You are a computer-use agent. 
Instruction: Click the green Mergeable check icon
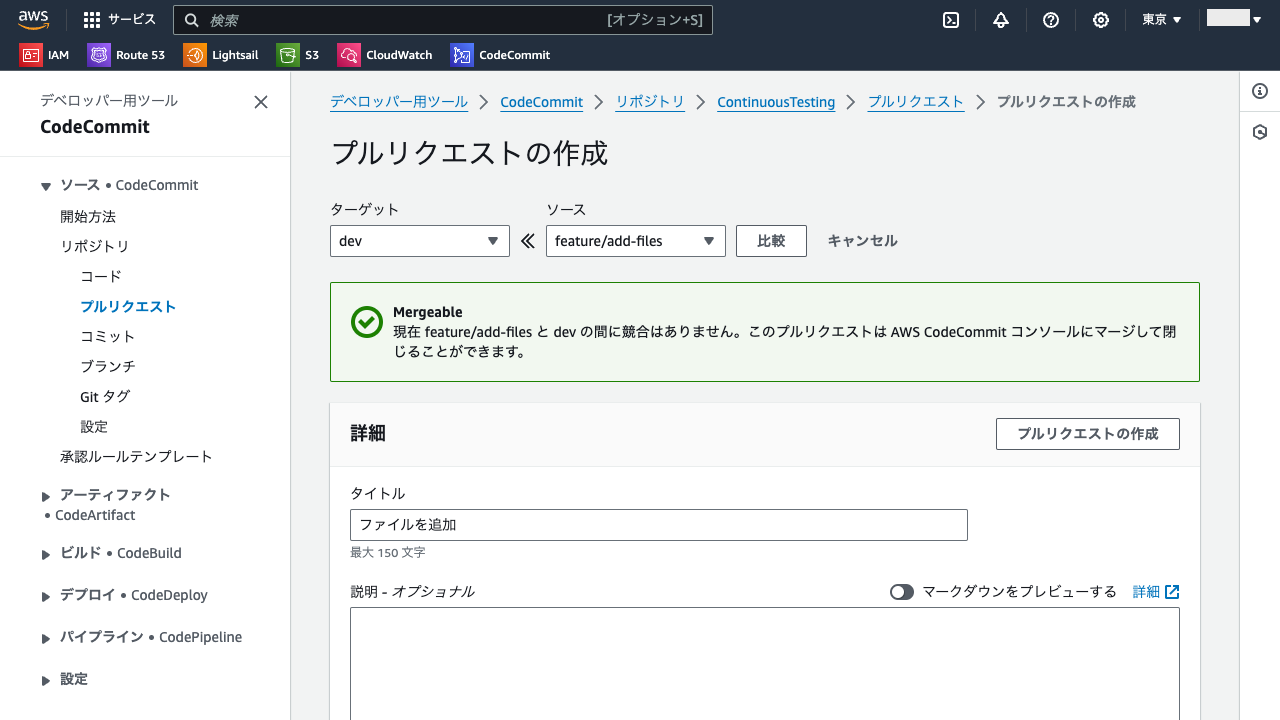coord(367,322)
